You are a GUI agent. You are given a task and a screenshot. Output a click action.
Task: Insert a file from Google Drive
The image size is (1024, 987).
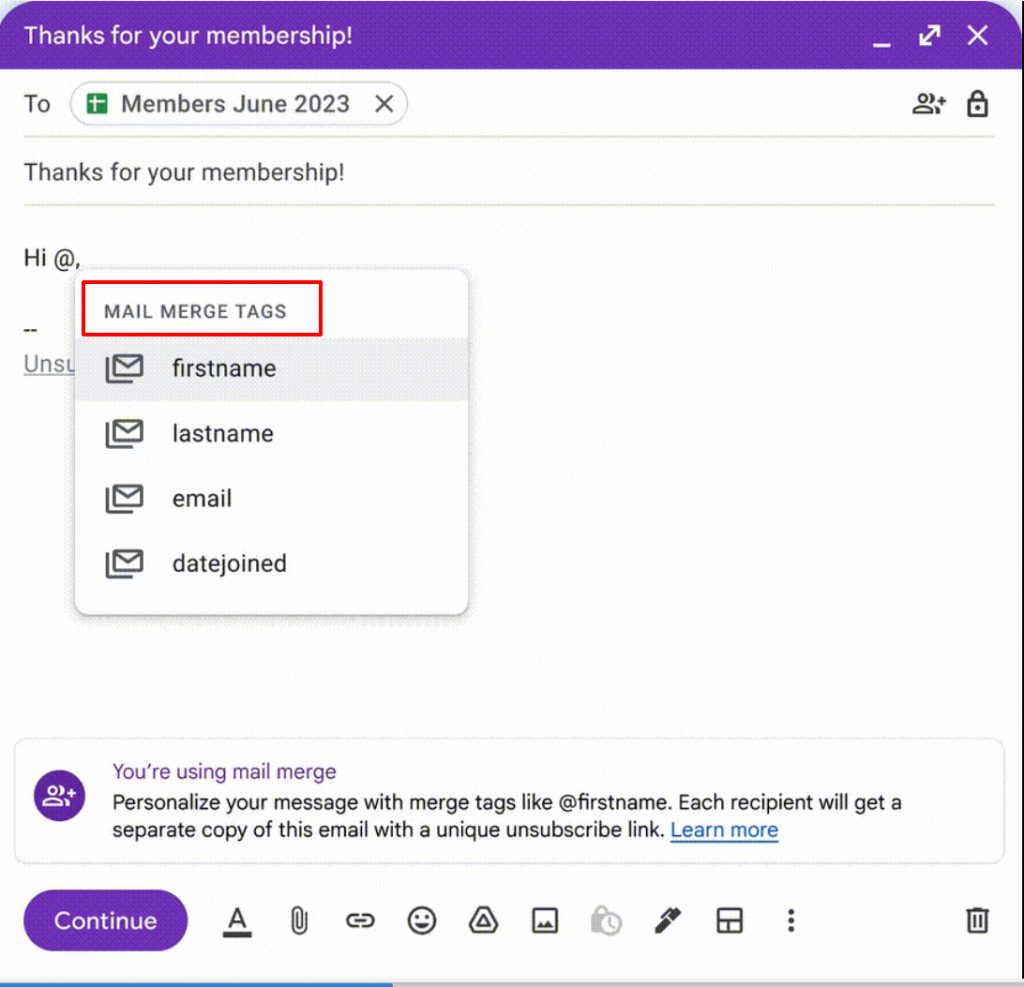[x=483, y=920]
